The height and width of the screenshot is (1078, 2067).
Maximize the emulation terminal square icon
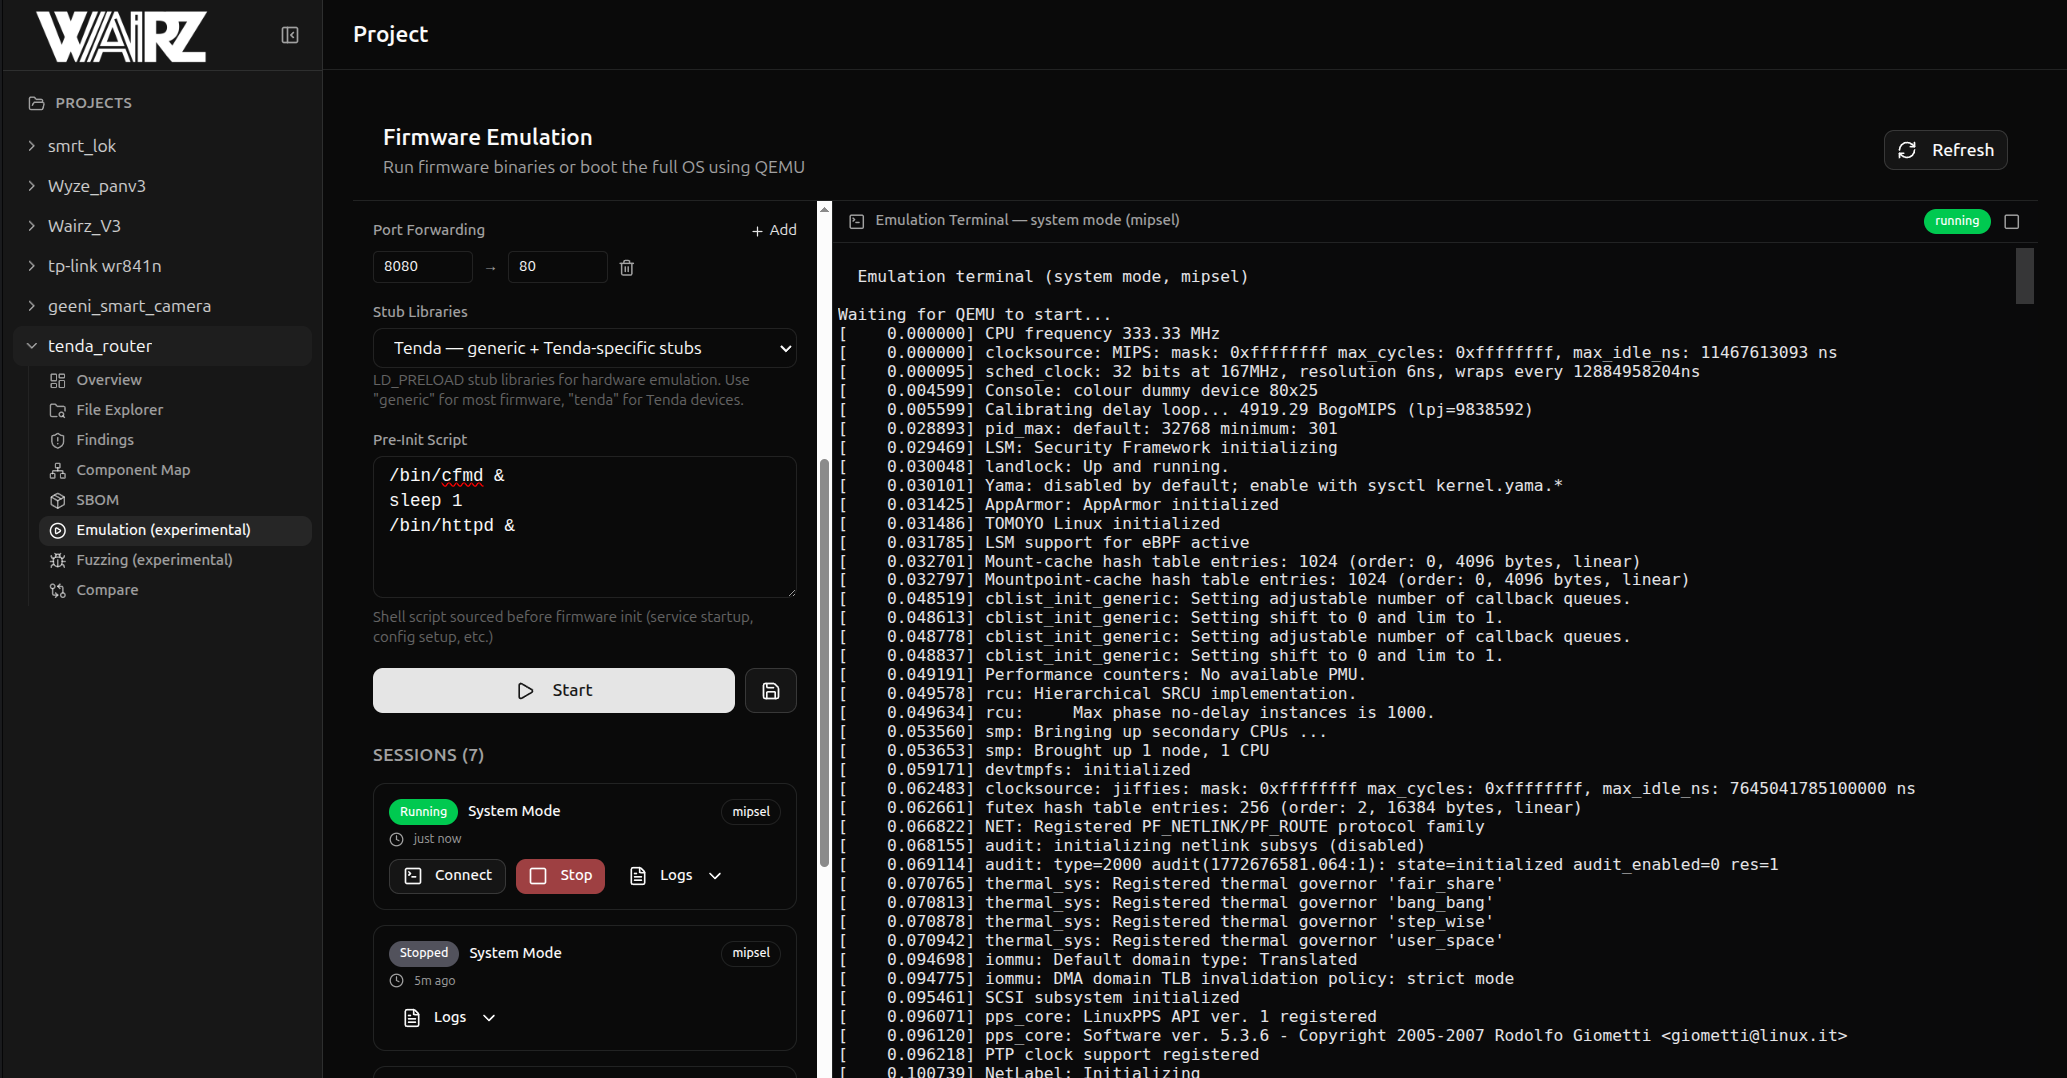[x=2012, y=221]
